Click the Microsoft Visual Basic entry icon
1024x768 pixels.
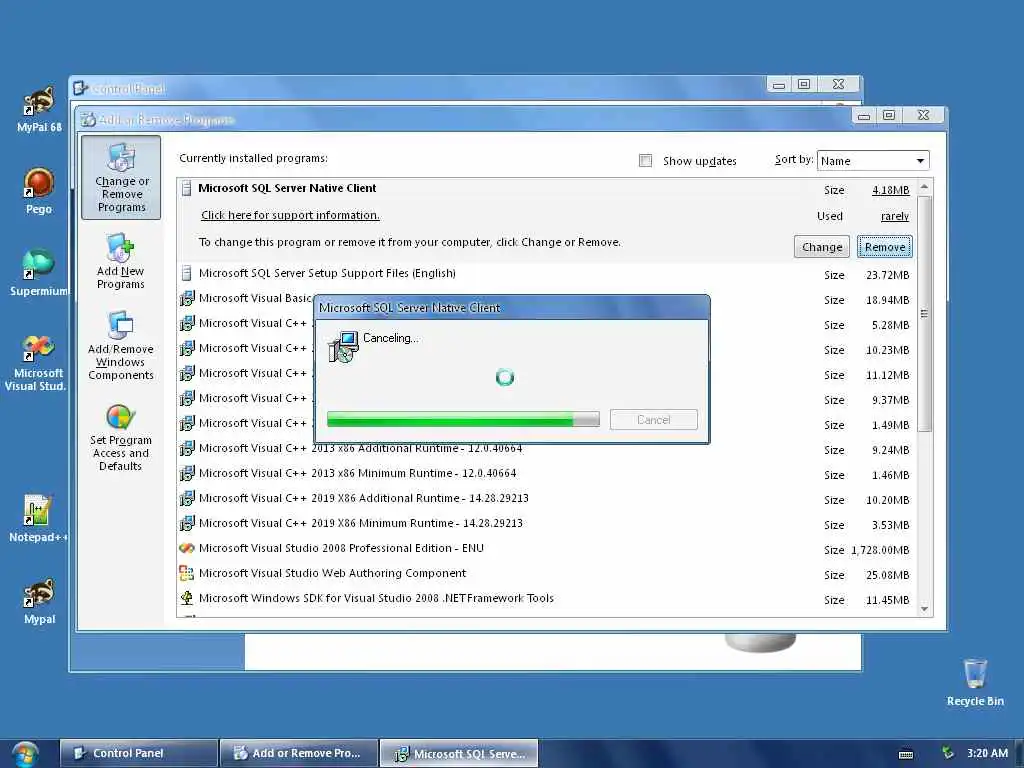click(x=187, y=298)
